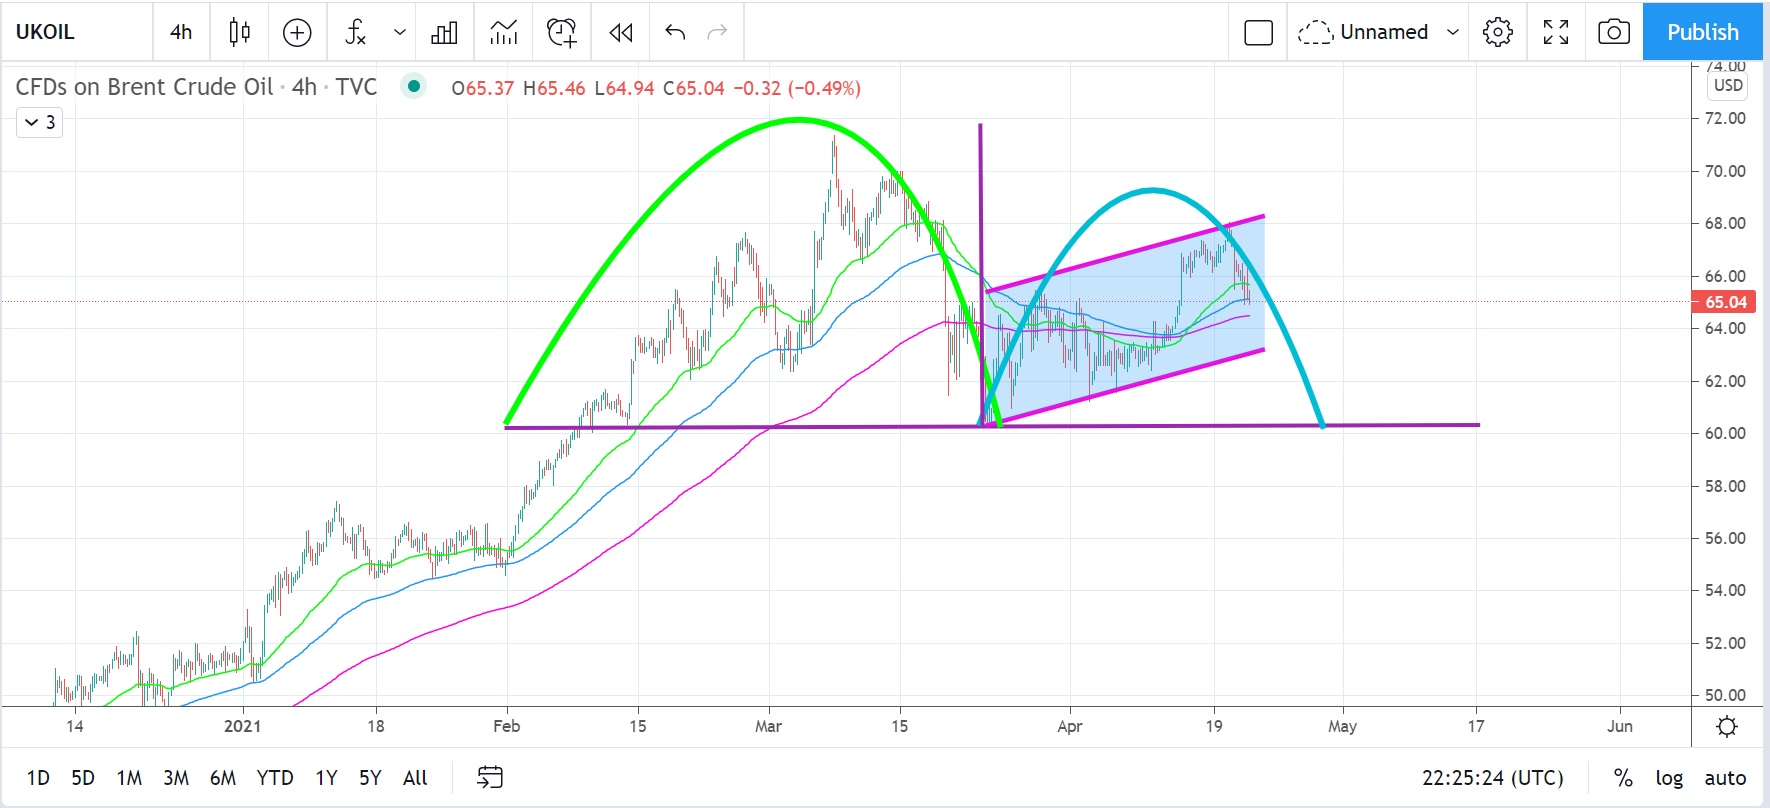
Task: Click the chart title CFDs on Brent Crude Oil
Action: (144, 87)
